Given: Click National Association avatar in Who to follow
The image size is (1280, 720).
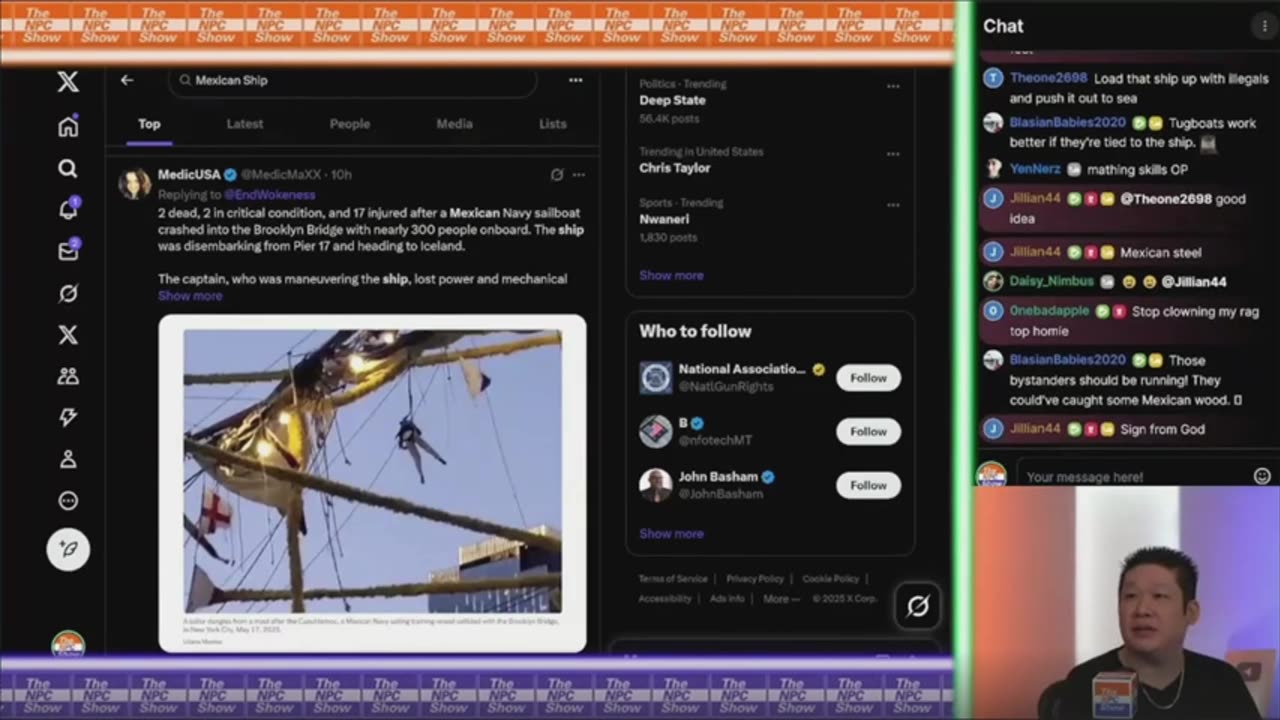Looking at the screenshot, I should 656,378.
